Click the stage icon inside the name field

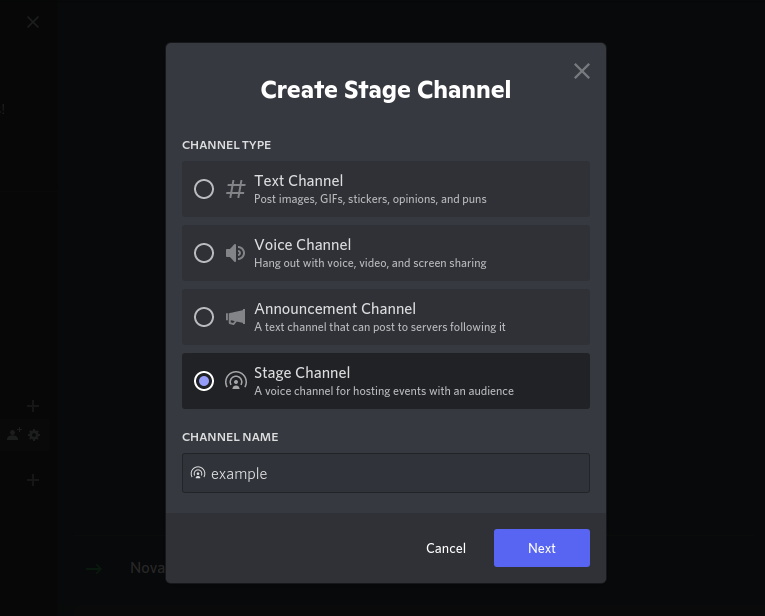pyautogui.click(x=198, y=473)
